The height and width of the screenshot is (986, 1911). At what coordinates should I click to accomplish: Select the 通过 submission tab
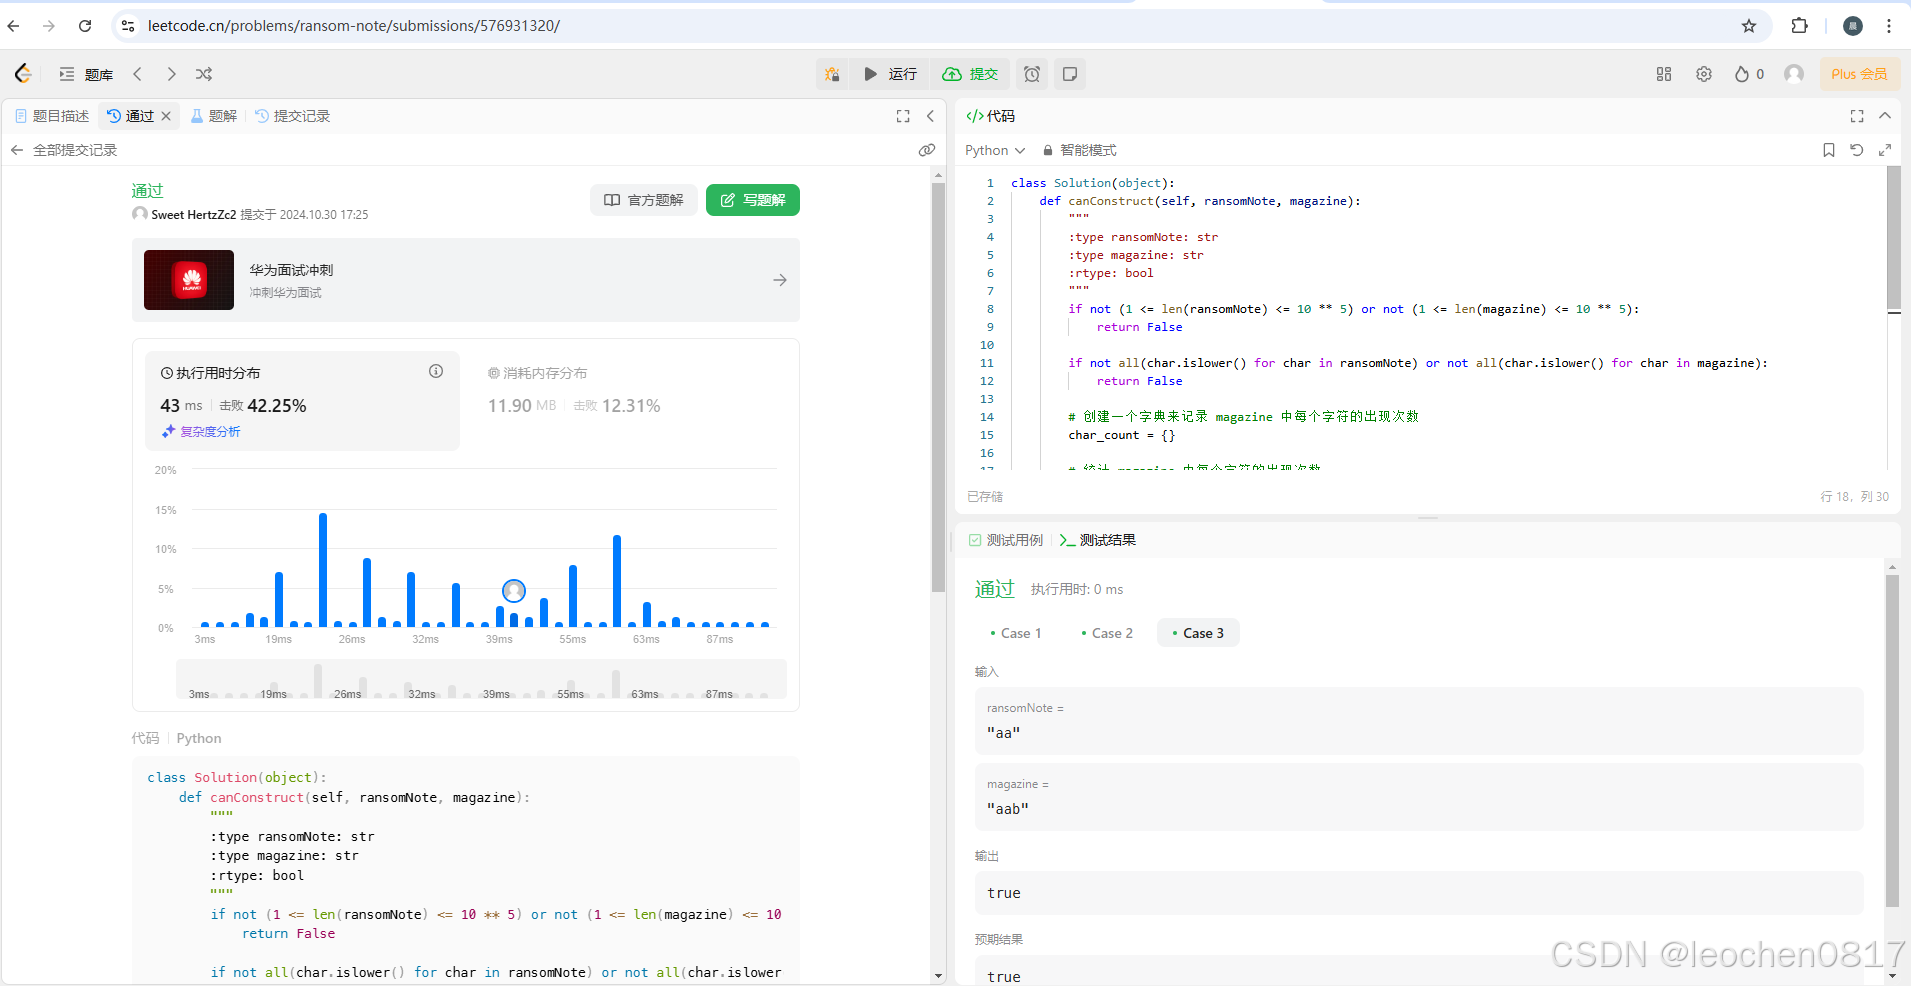131,116
